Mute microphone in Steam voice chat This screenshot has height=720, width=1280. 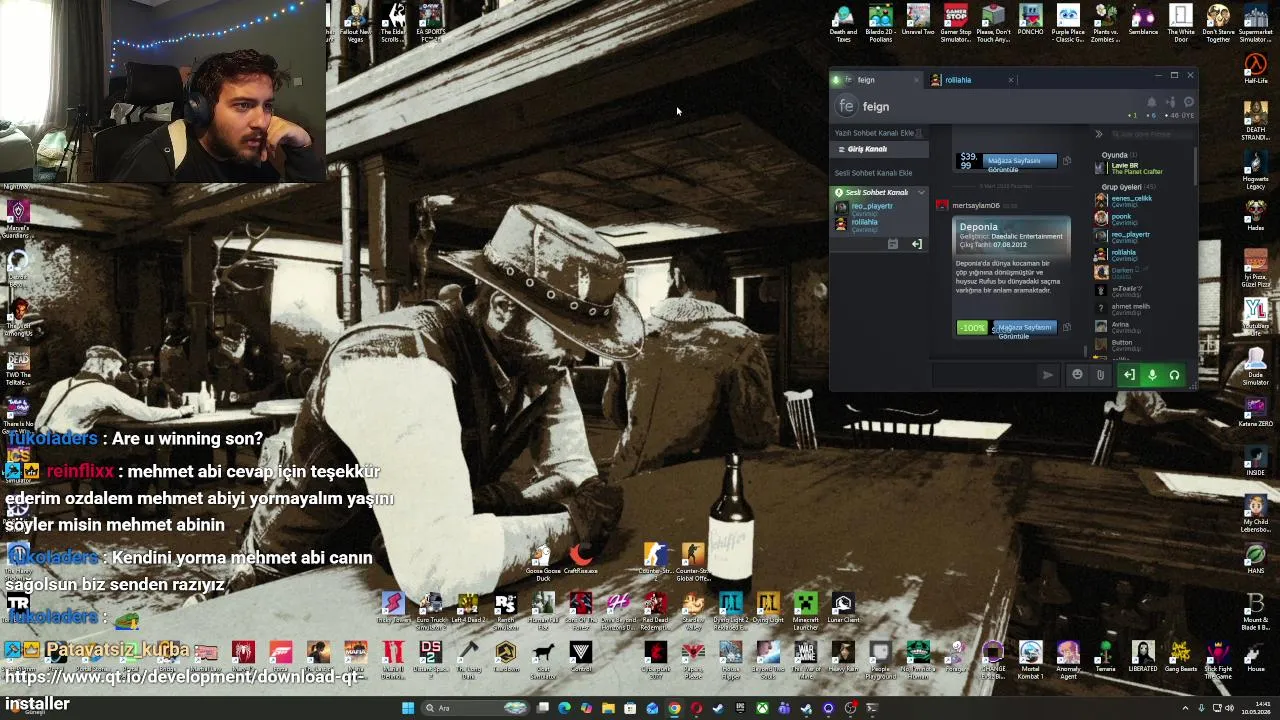click(x=1152, y=375)
